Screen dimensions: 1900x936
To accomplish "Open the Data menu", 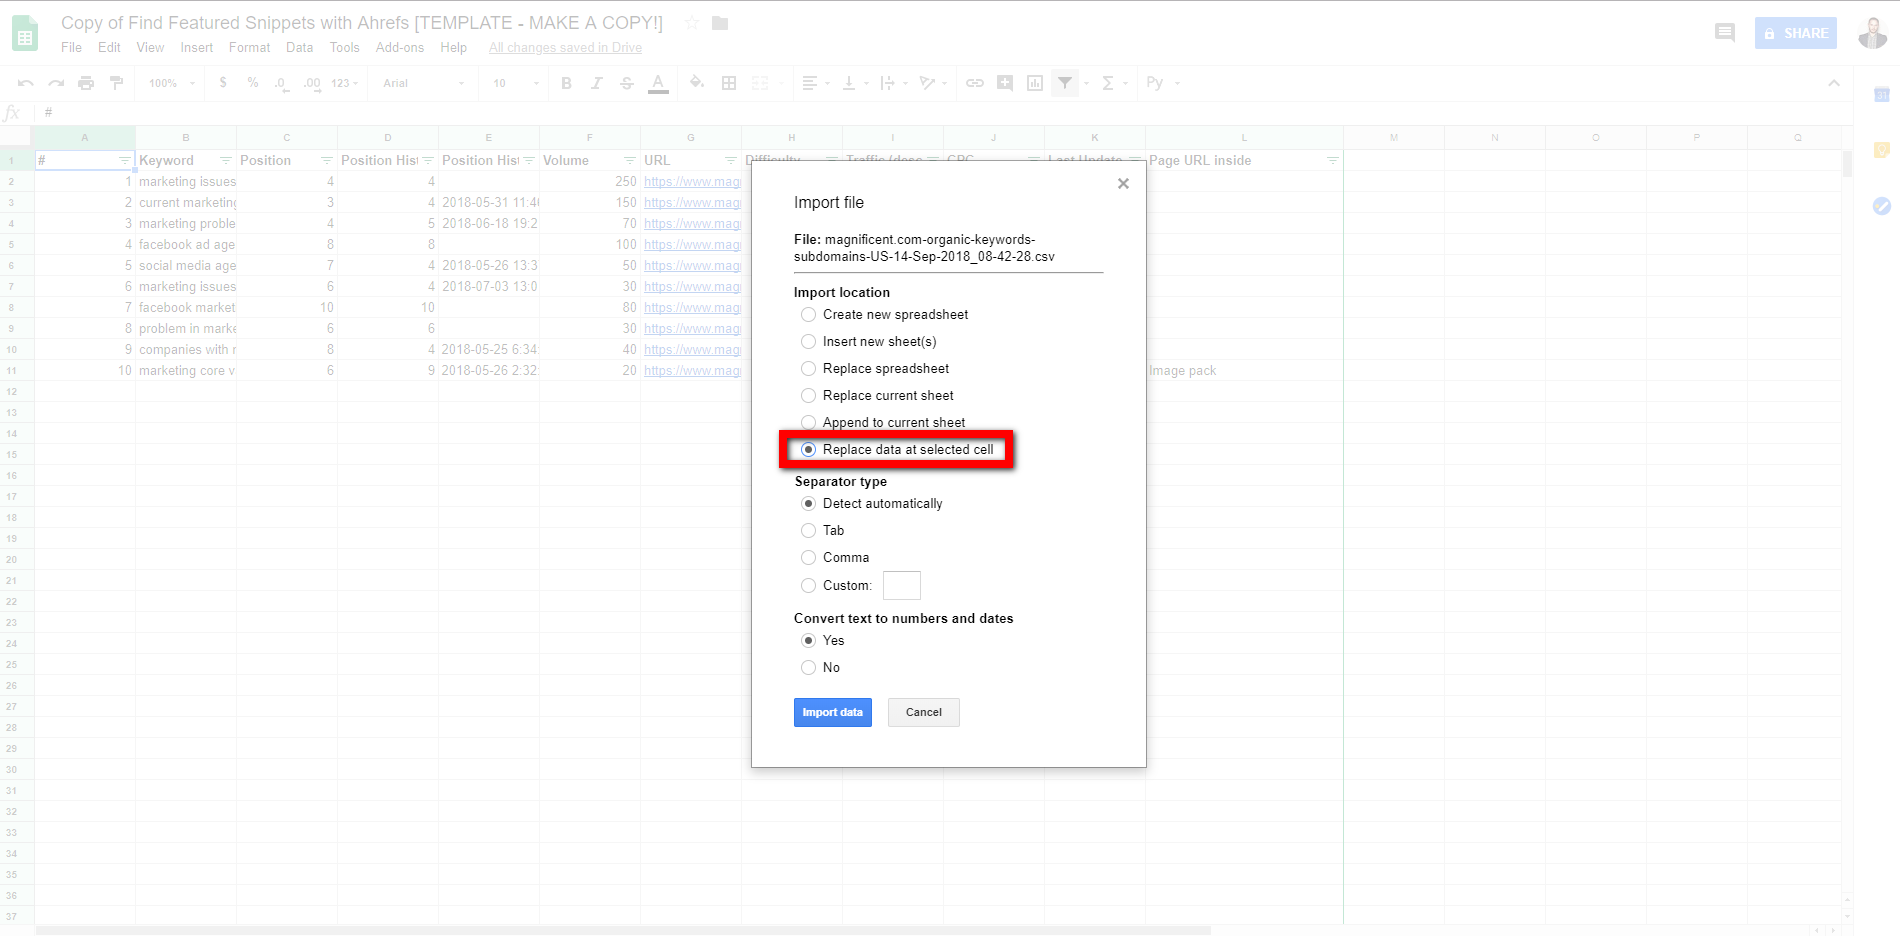I will pyautogui.click(x=299, y=47).
